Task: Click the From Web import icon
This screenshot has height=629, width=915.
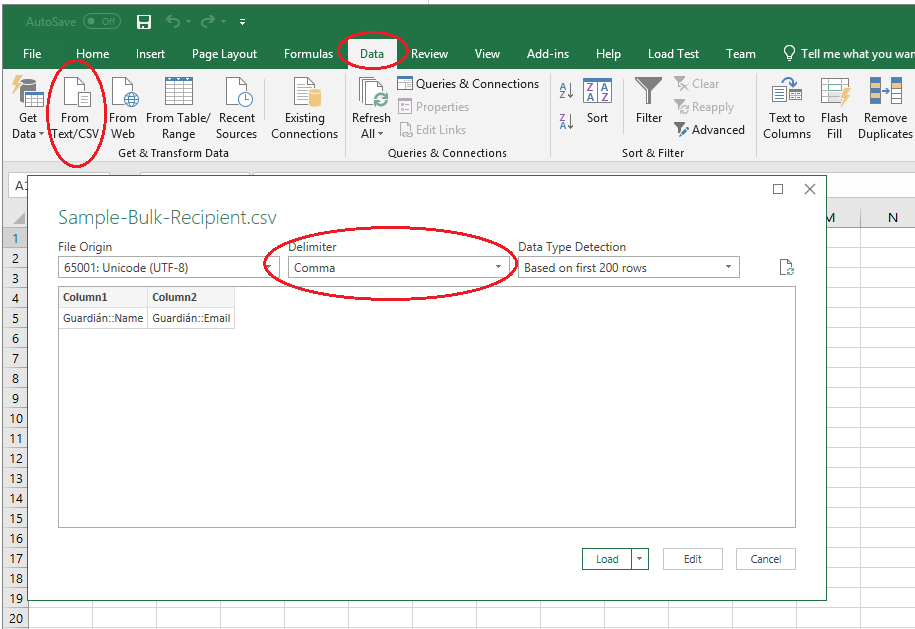Action: [123, 94]
